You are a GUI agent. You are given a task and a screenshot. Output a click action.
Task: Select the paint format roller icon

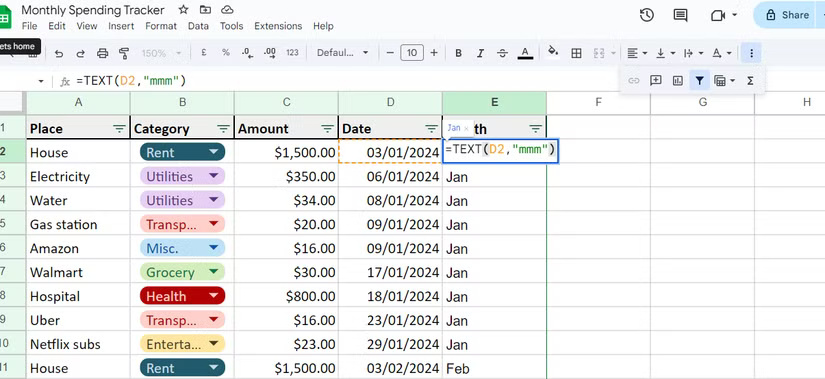[x=124, y=53]
